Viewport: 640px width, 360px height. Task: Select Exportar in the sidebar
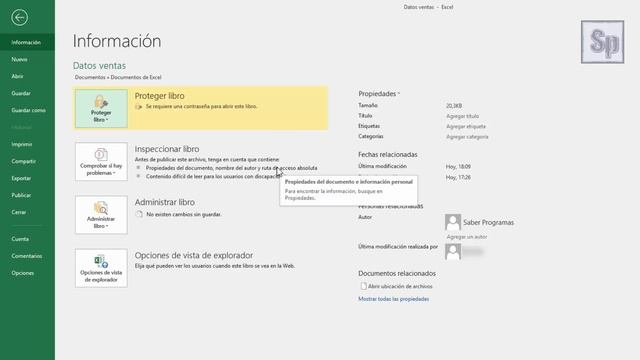pyautogui.click(x=27, y=178)
